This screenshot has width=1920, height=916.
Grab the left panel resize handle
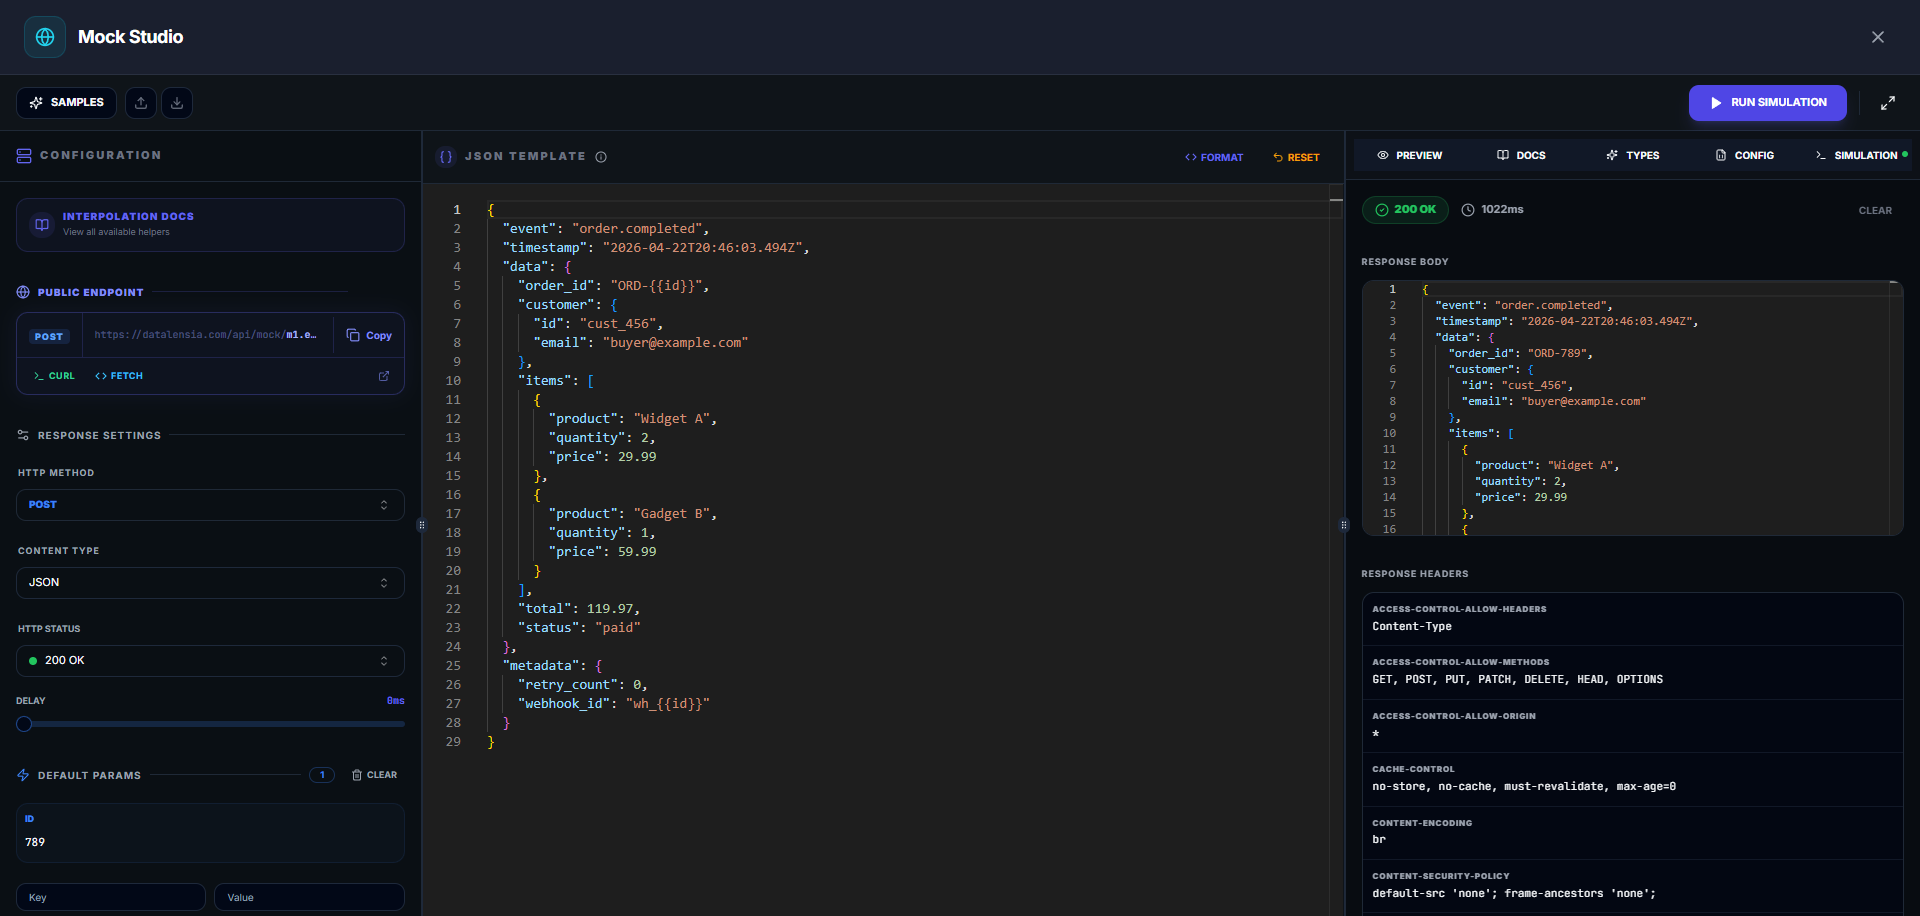click(x=421, y=525)
